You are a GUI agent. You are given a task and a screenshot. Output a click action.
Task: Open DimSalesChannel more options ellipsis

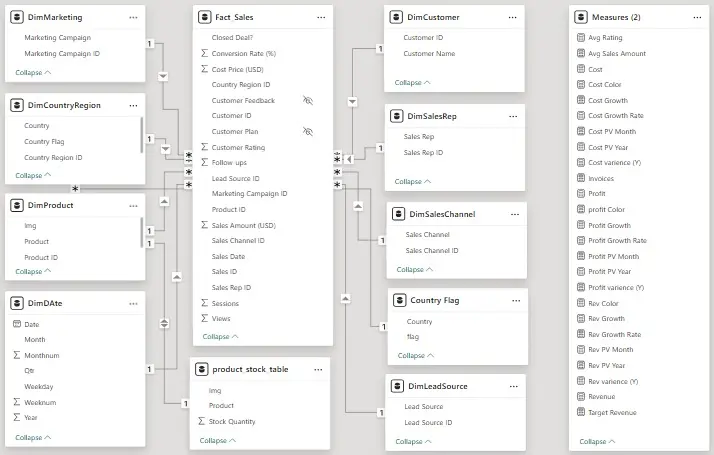coord(515,214)
